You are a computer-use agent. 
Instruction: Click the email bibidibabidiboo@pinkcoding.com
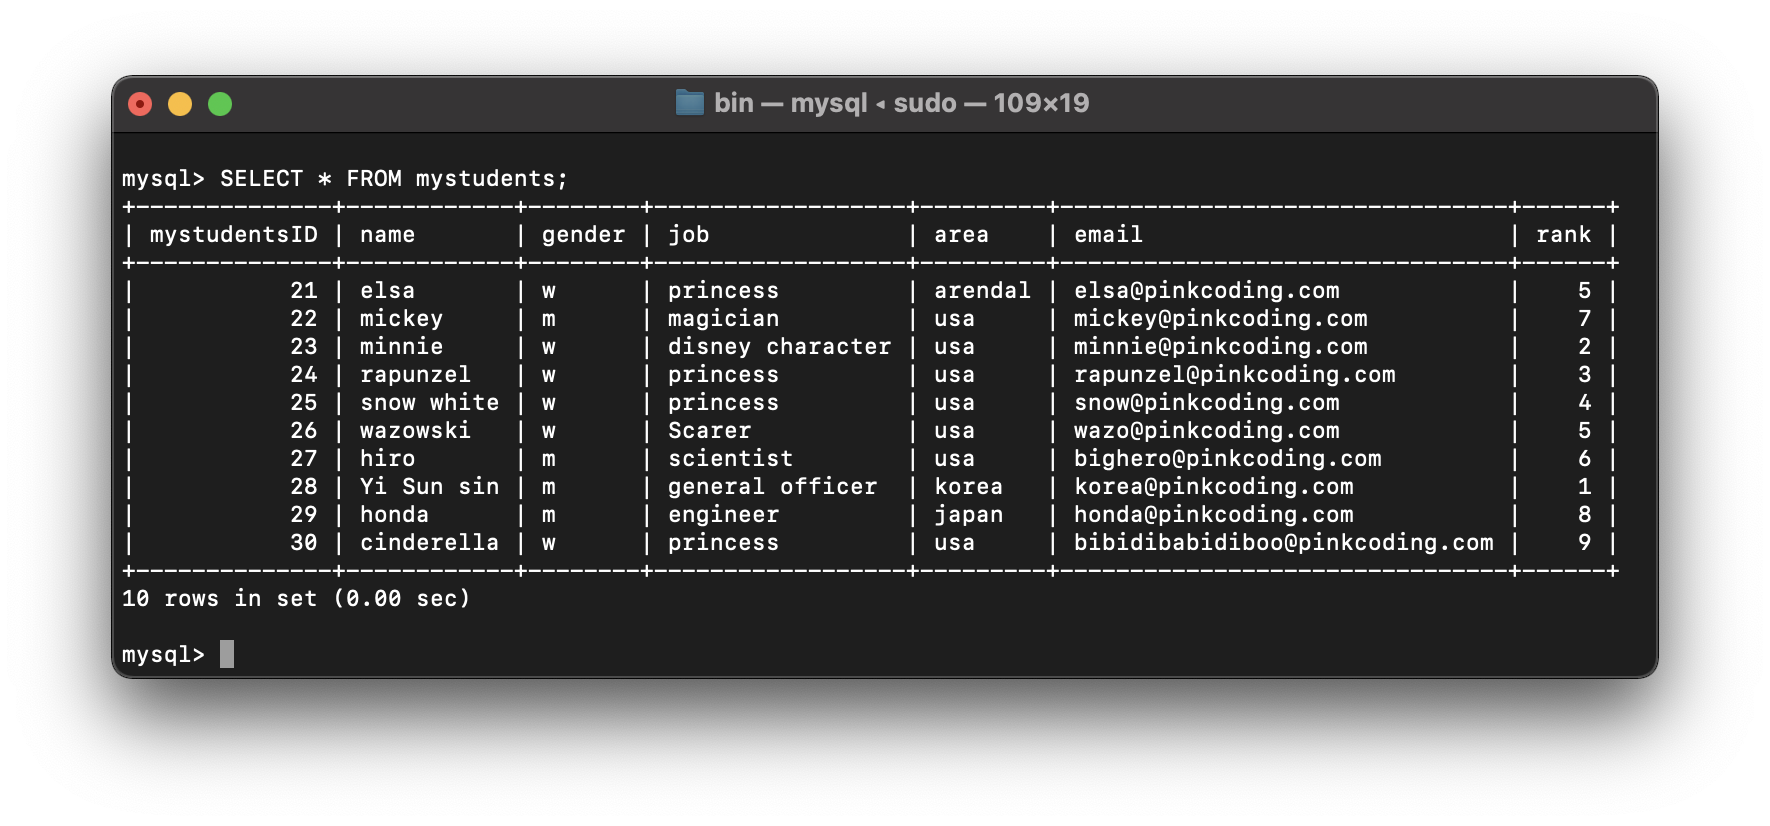(1283, 543)
